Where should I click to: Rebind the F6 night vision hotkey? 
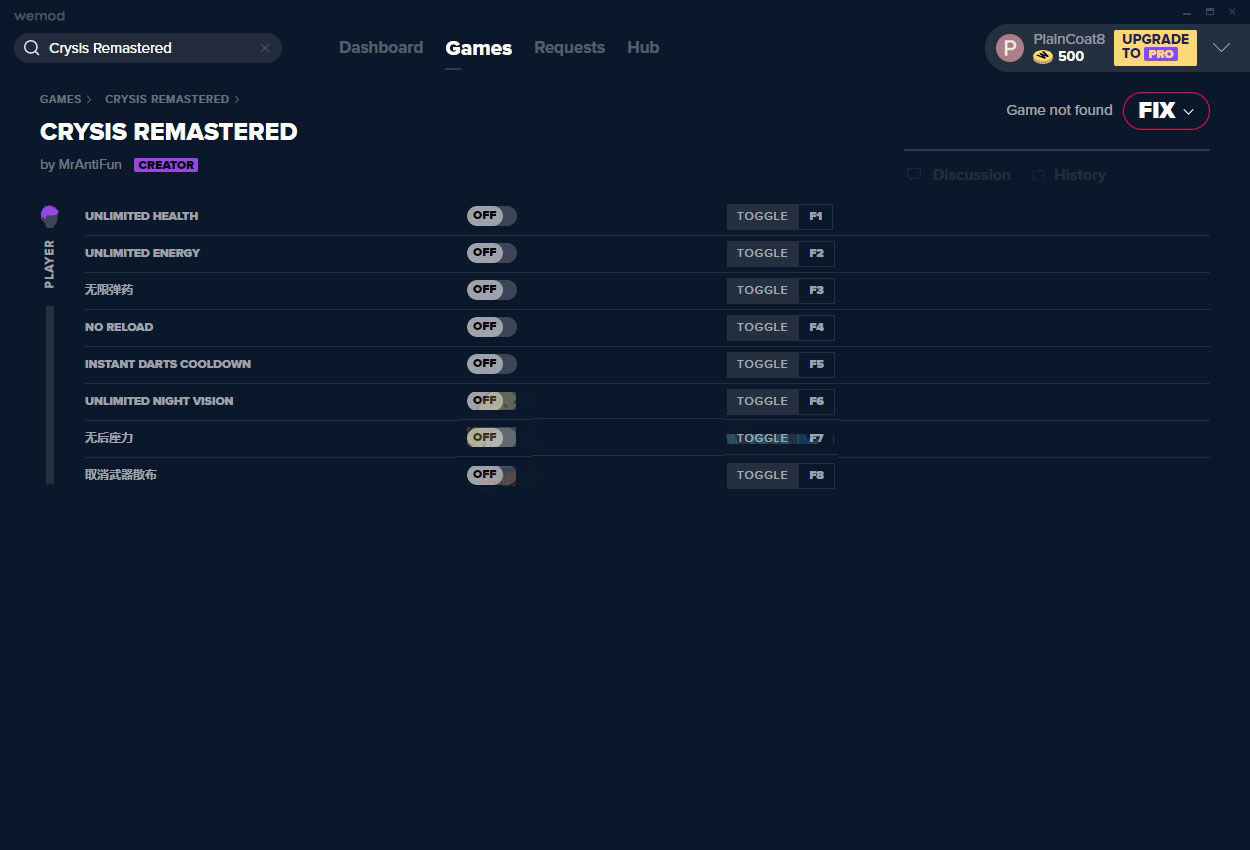point(816,401)
